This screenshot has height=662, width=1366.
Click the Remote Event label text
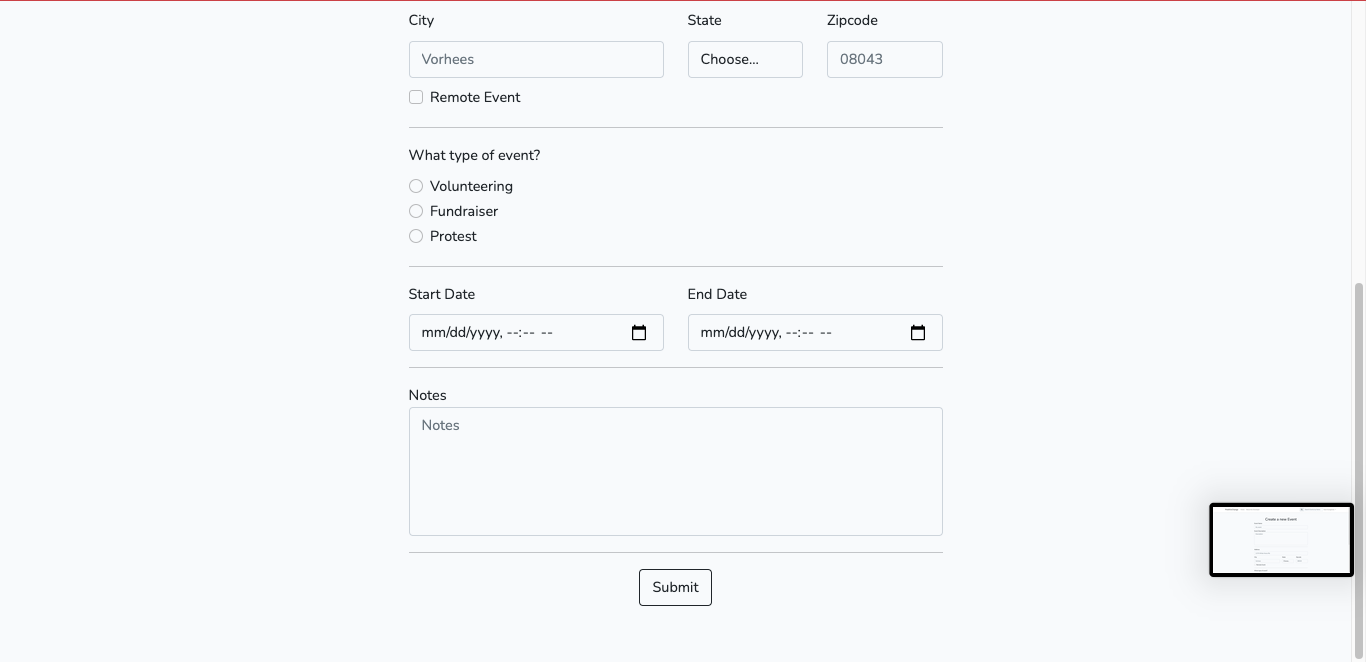475,97
